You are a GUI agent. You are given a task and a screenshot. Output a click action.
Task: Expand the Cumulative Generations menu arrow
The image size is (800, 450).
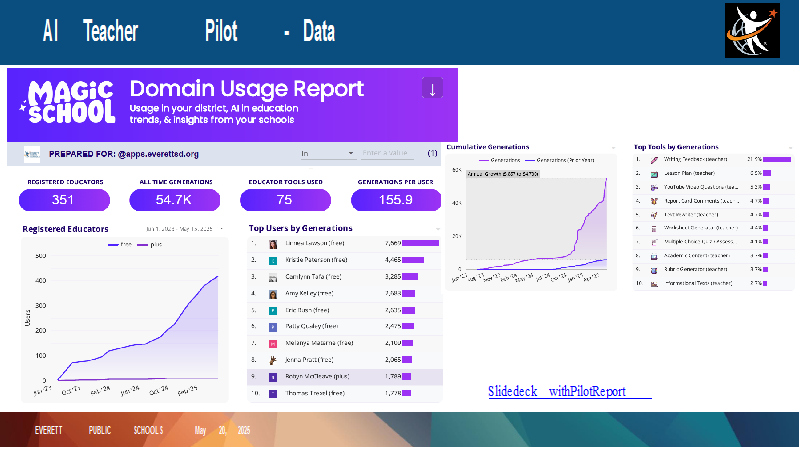coord(613,147)
